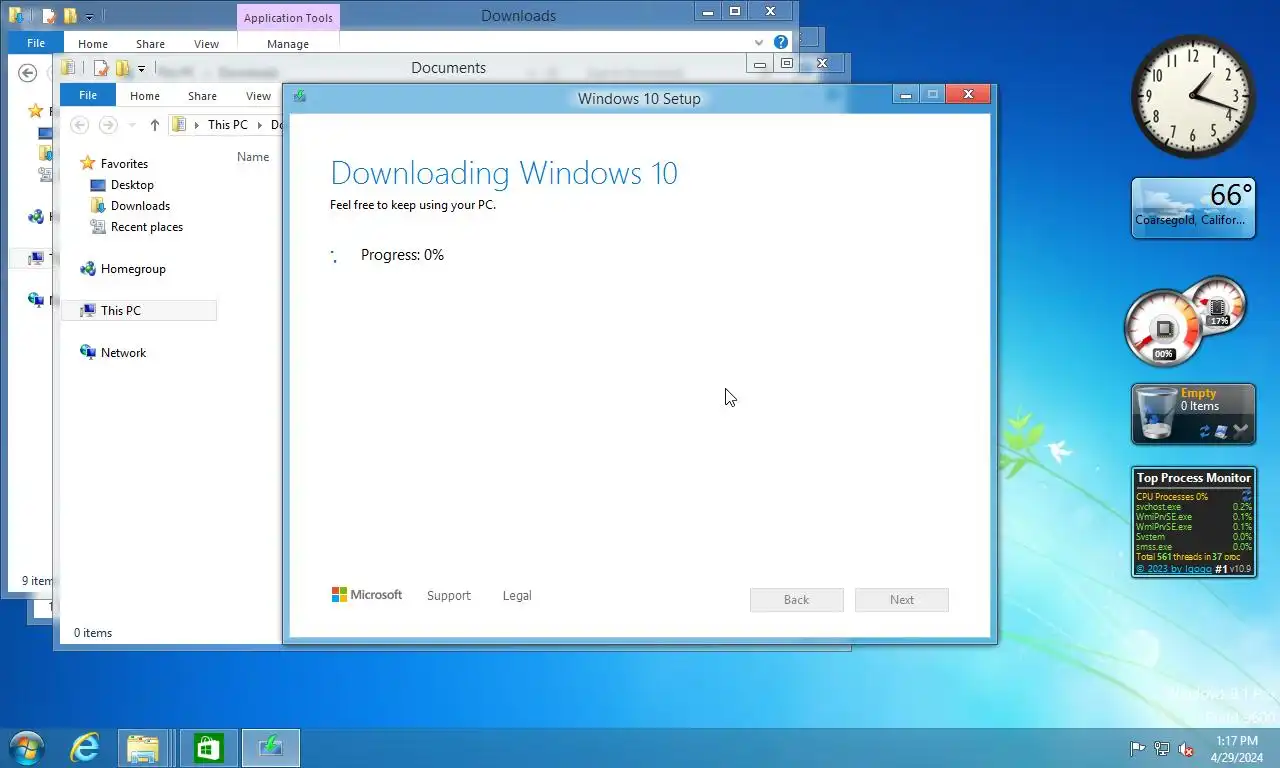This screenshot has width=1280, height=768.
Task: Click the Action Center flag in system tray
Action: tap(1137, 748)
